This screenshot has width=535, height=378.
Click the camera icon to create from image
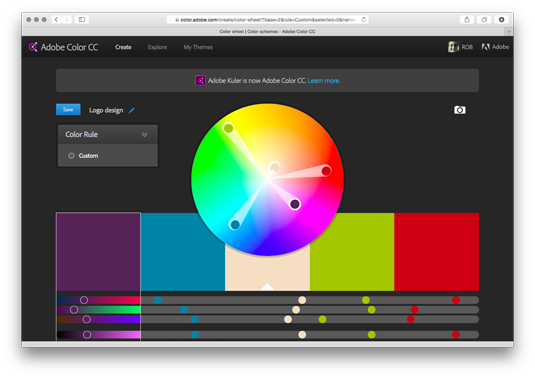coord(460,110)
